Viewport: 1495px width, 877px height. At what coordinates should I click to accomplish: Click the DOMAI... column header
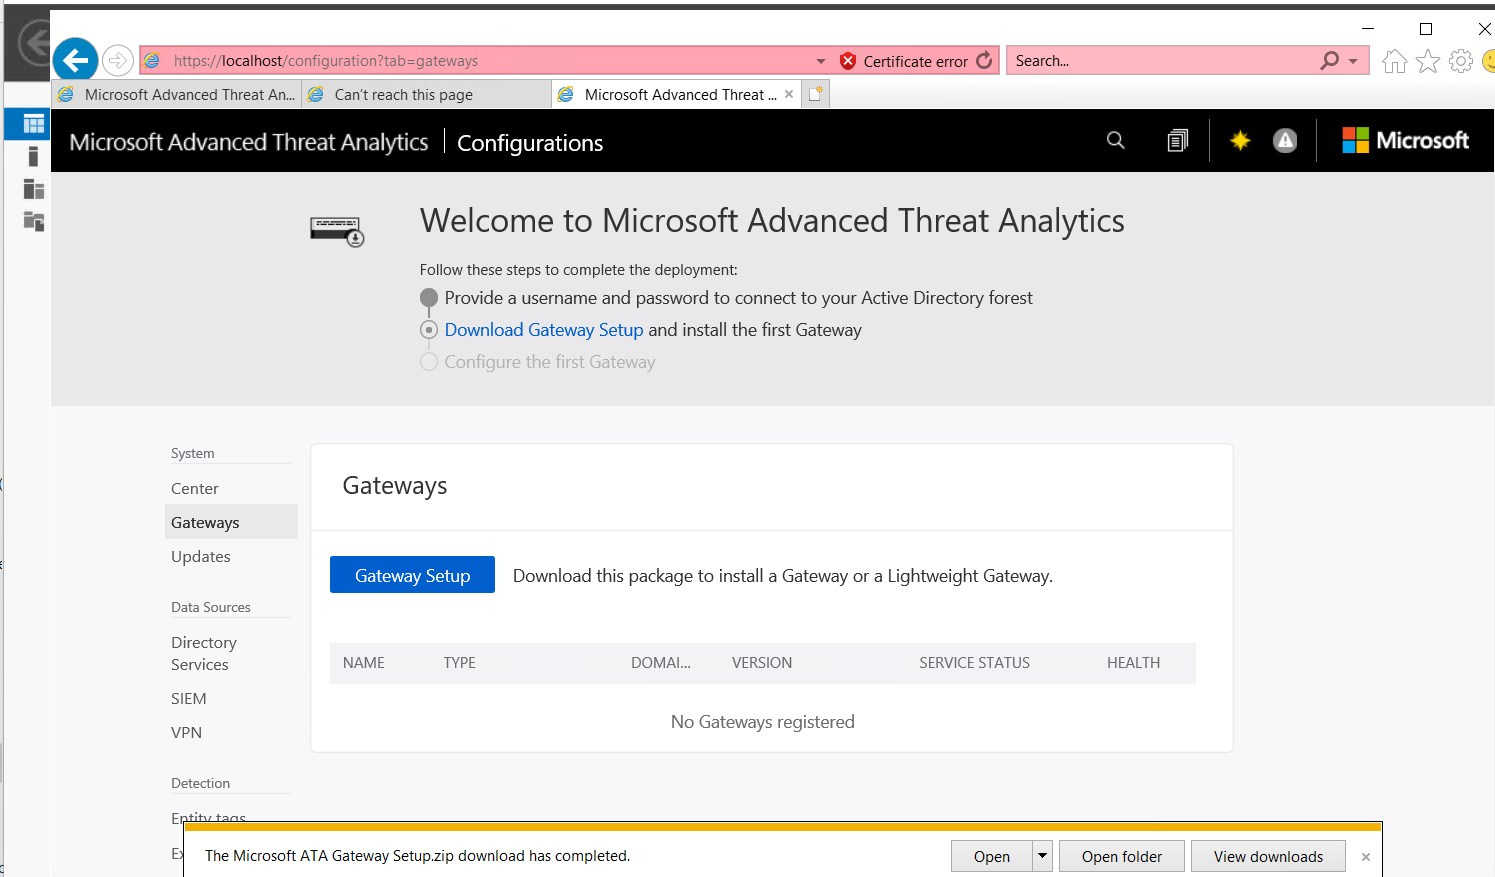[x=661, y=663]
